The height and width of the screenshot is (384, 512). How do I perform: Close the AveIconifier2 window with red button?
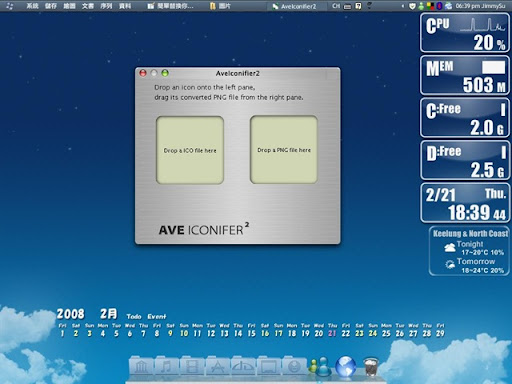point(143,73)
